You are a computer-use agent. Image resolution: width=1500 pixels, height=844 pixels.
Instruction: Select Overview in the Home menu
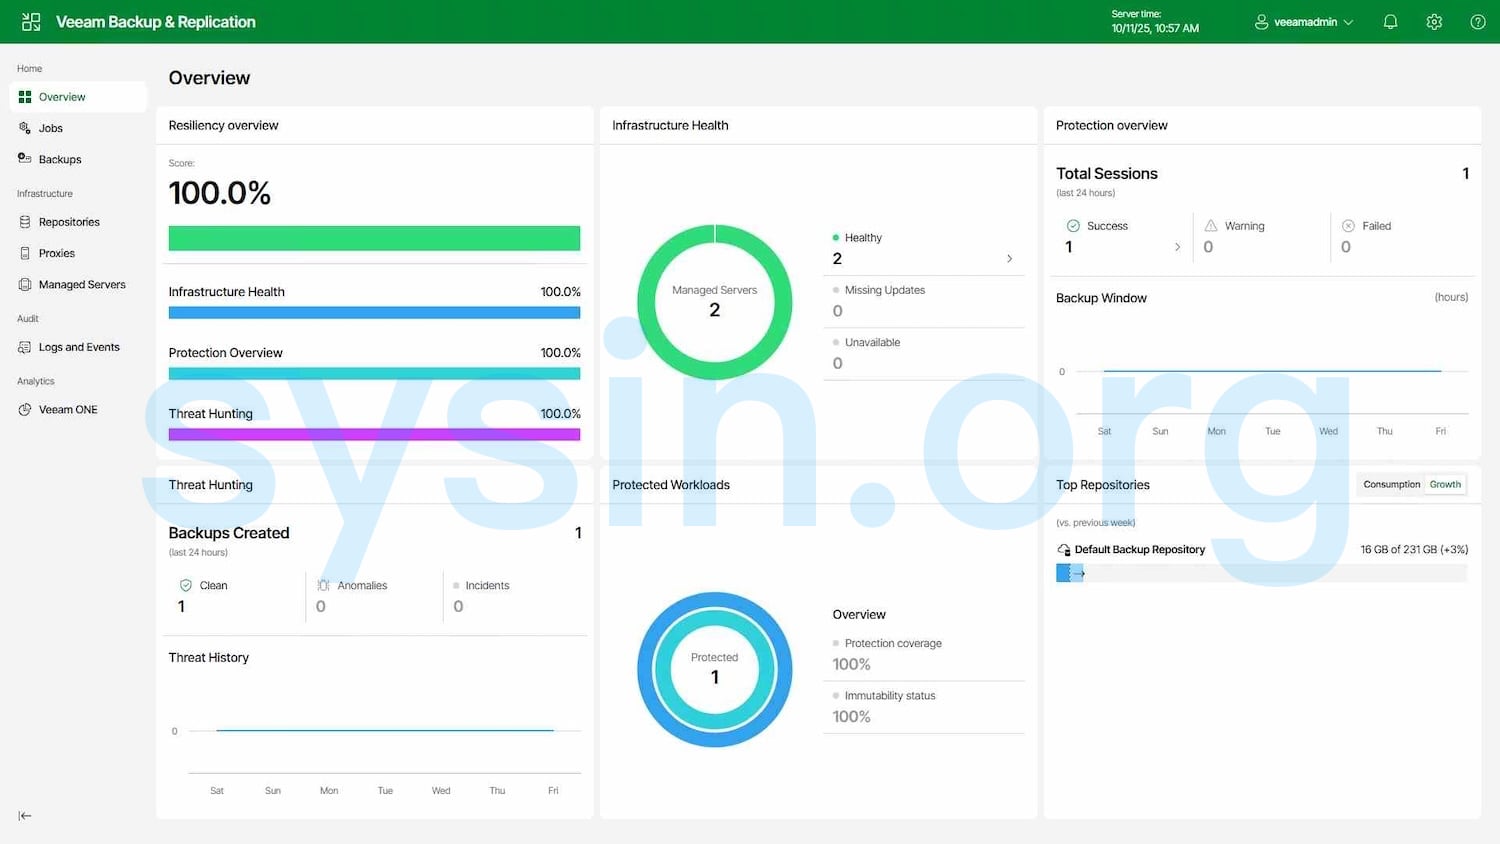(x=61, y=96)
